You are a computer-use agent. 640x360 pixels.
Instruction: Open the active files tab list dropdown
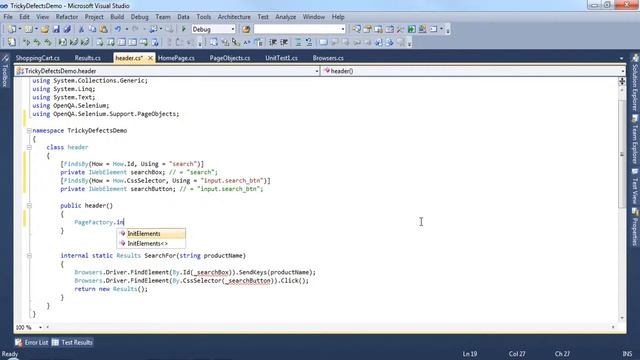(621, 58)
